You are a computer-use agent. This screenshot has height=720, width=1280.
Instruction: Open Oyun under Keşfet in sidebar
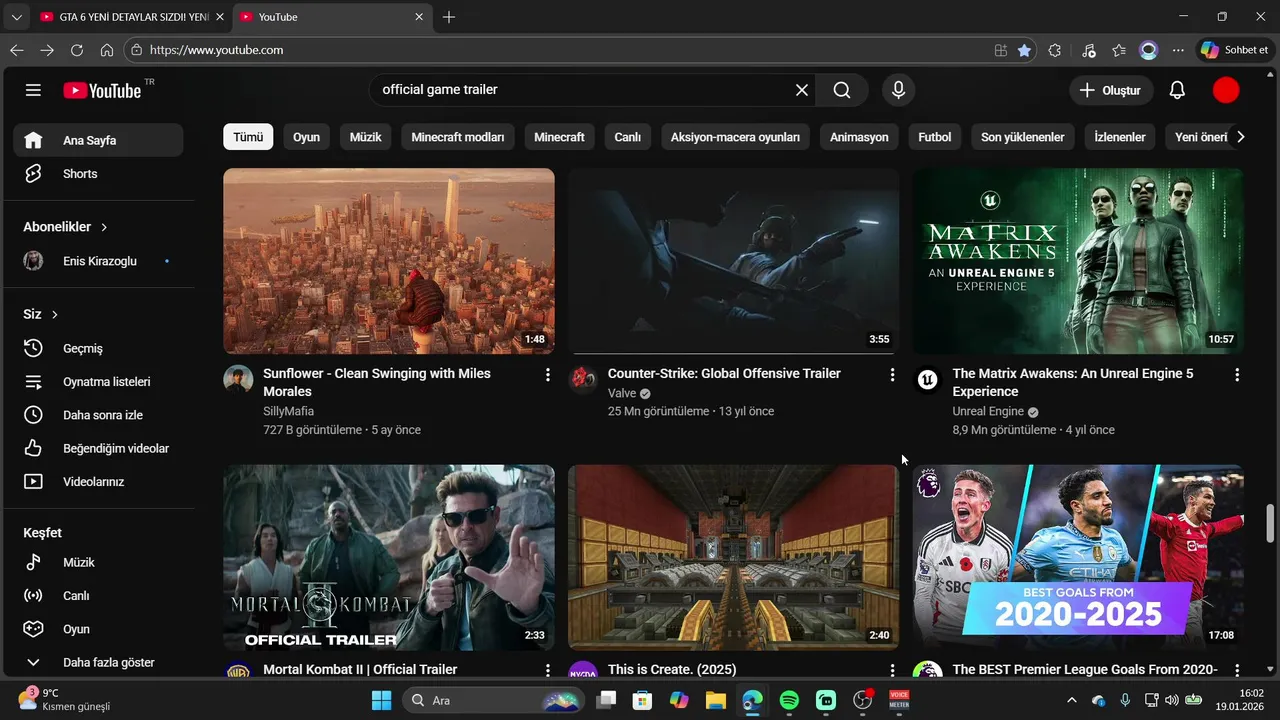98,629
